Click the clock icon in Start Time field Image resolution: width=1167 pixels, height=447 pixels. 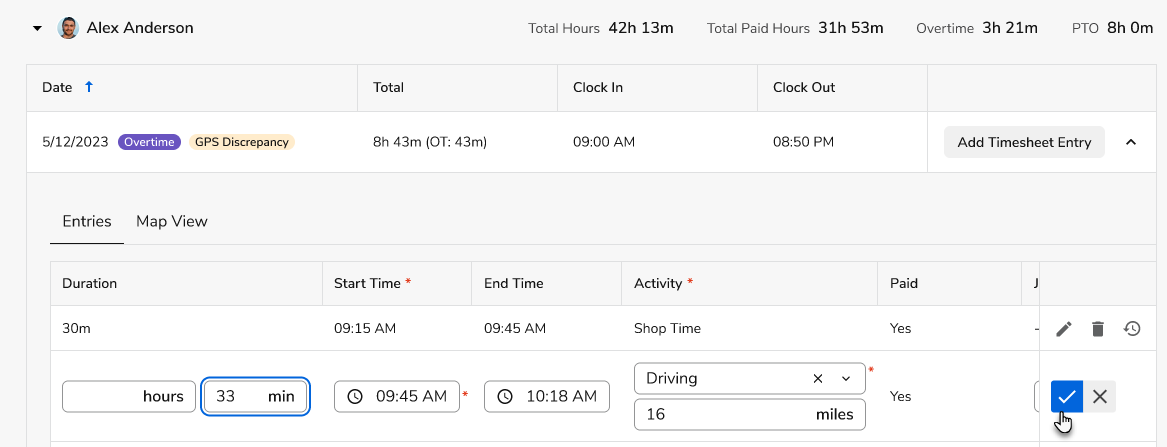pos(355,397)
